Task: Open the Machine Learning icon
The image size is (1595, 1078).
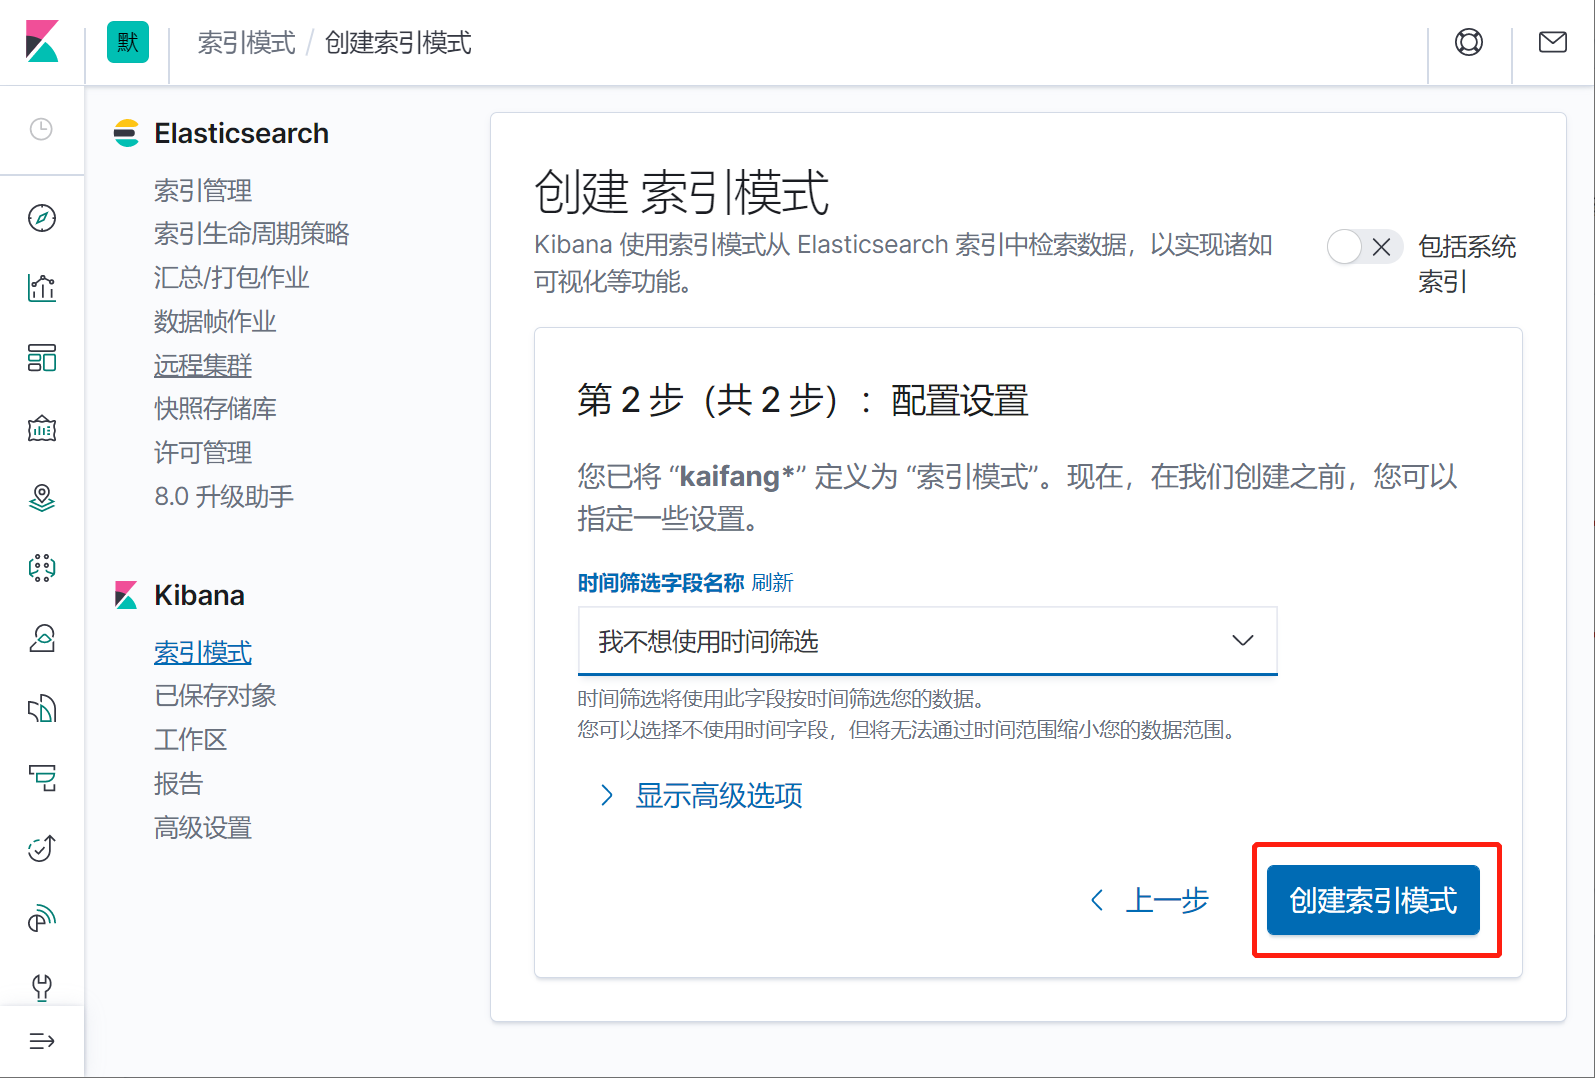Action: click(x=42, y=568)
